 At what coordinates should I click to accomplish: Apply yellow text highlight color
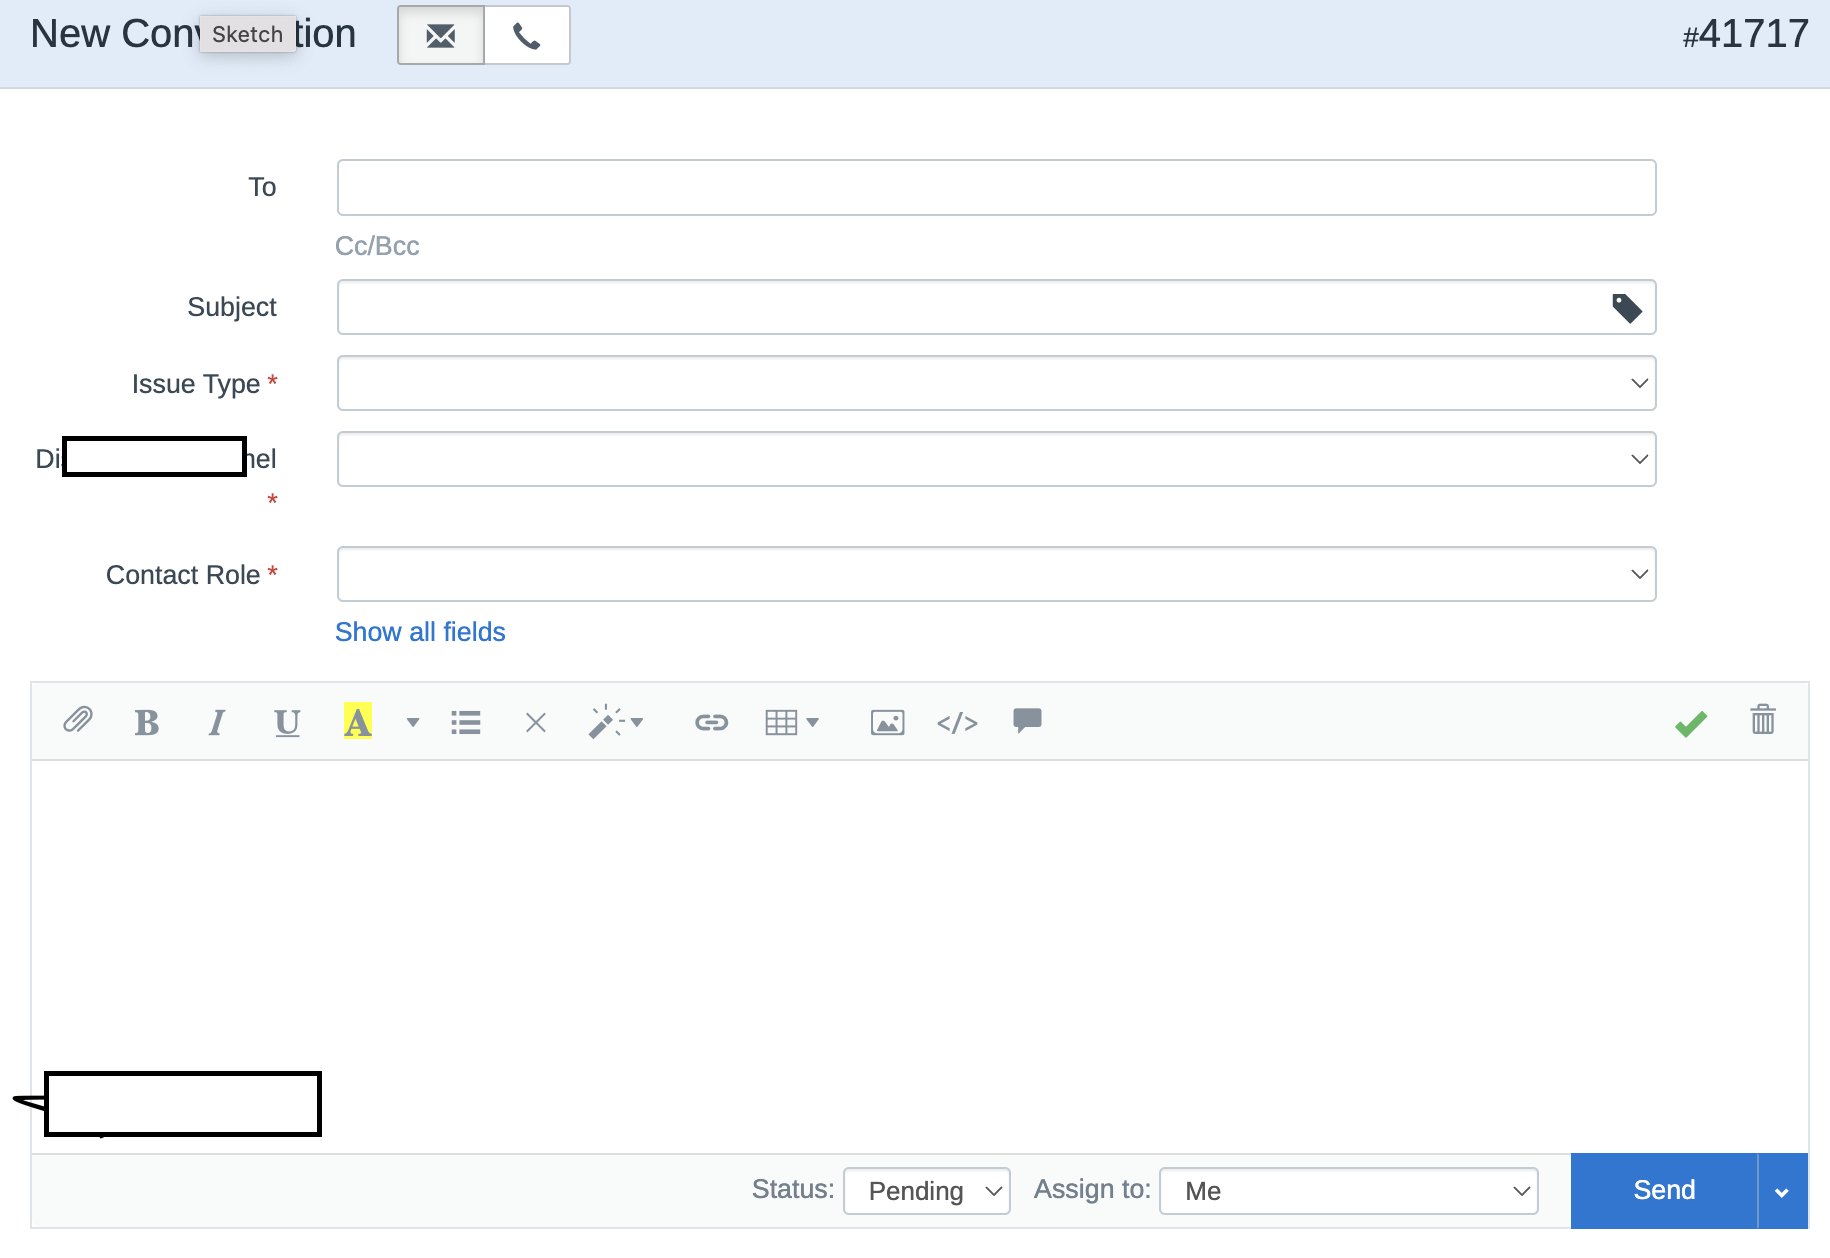[x=357, y=721]
